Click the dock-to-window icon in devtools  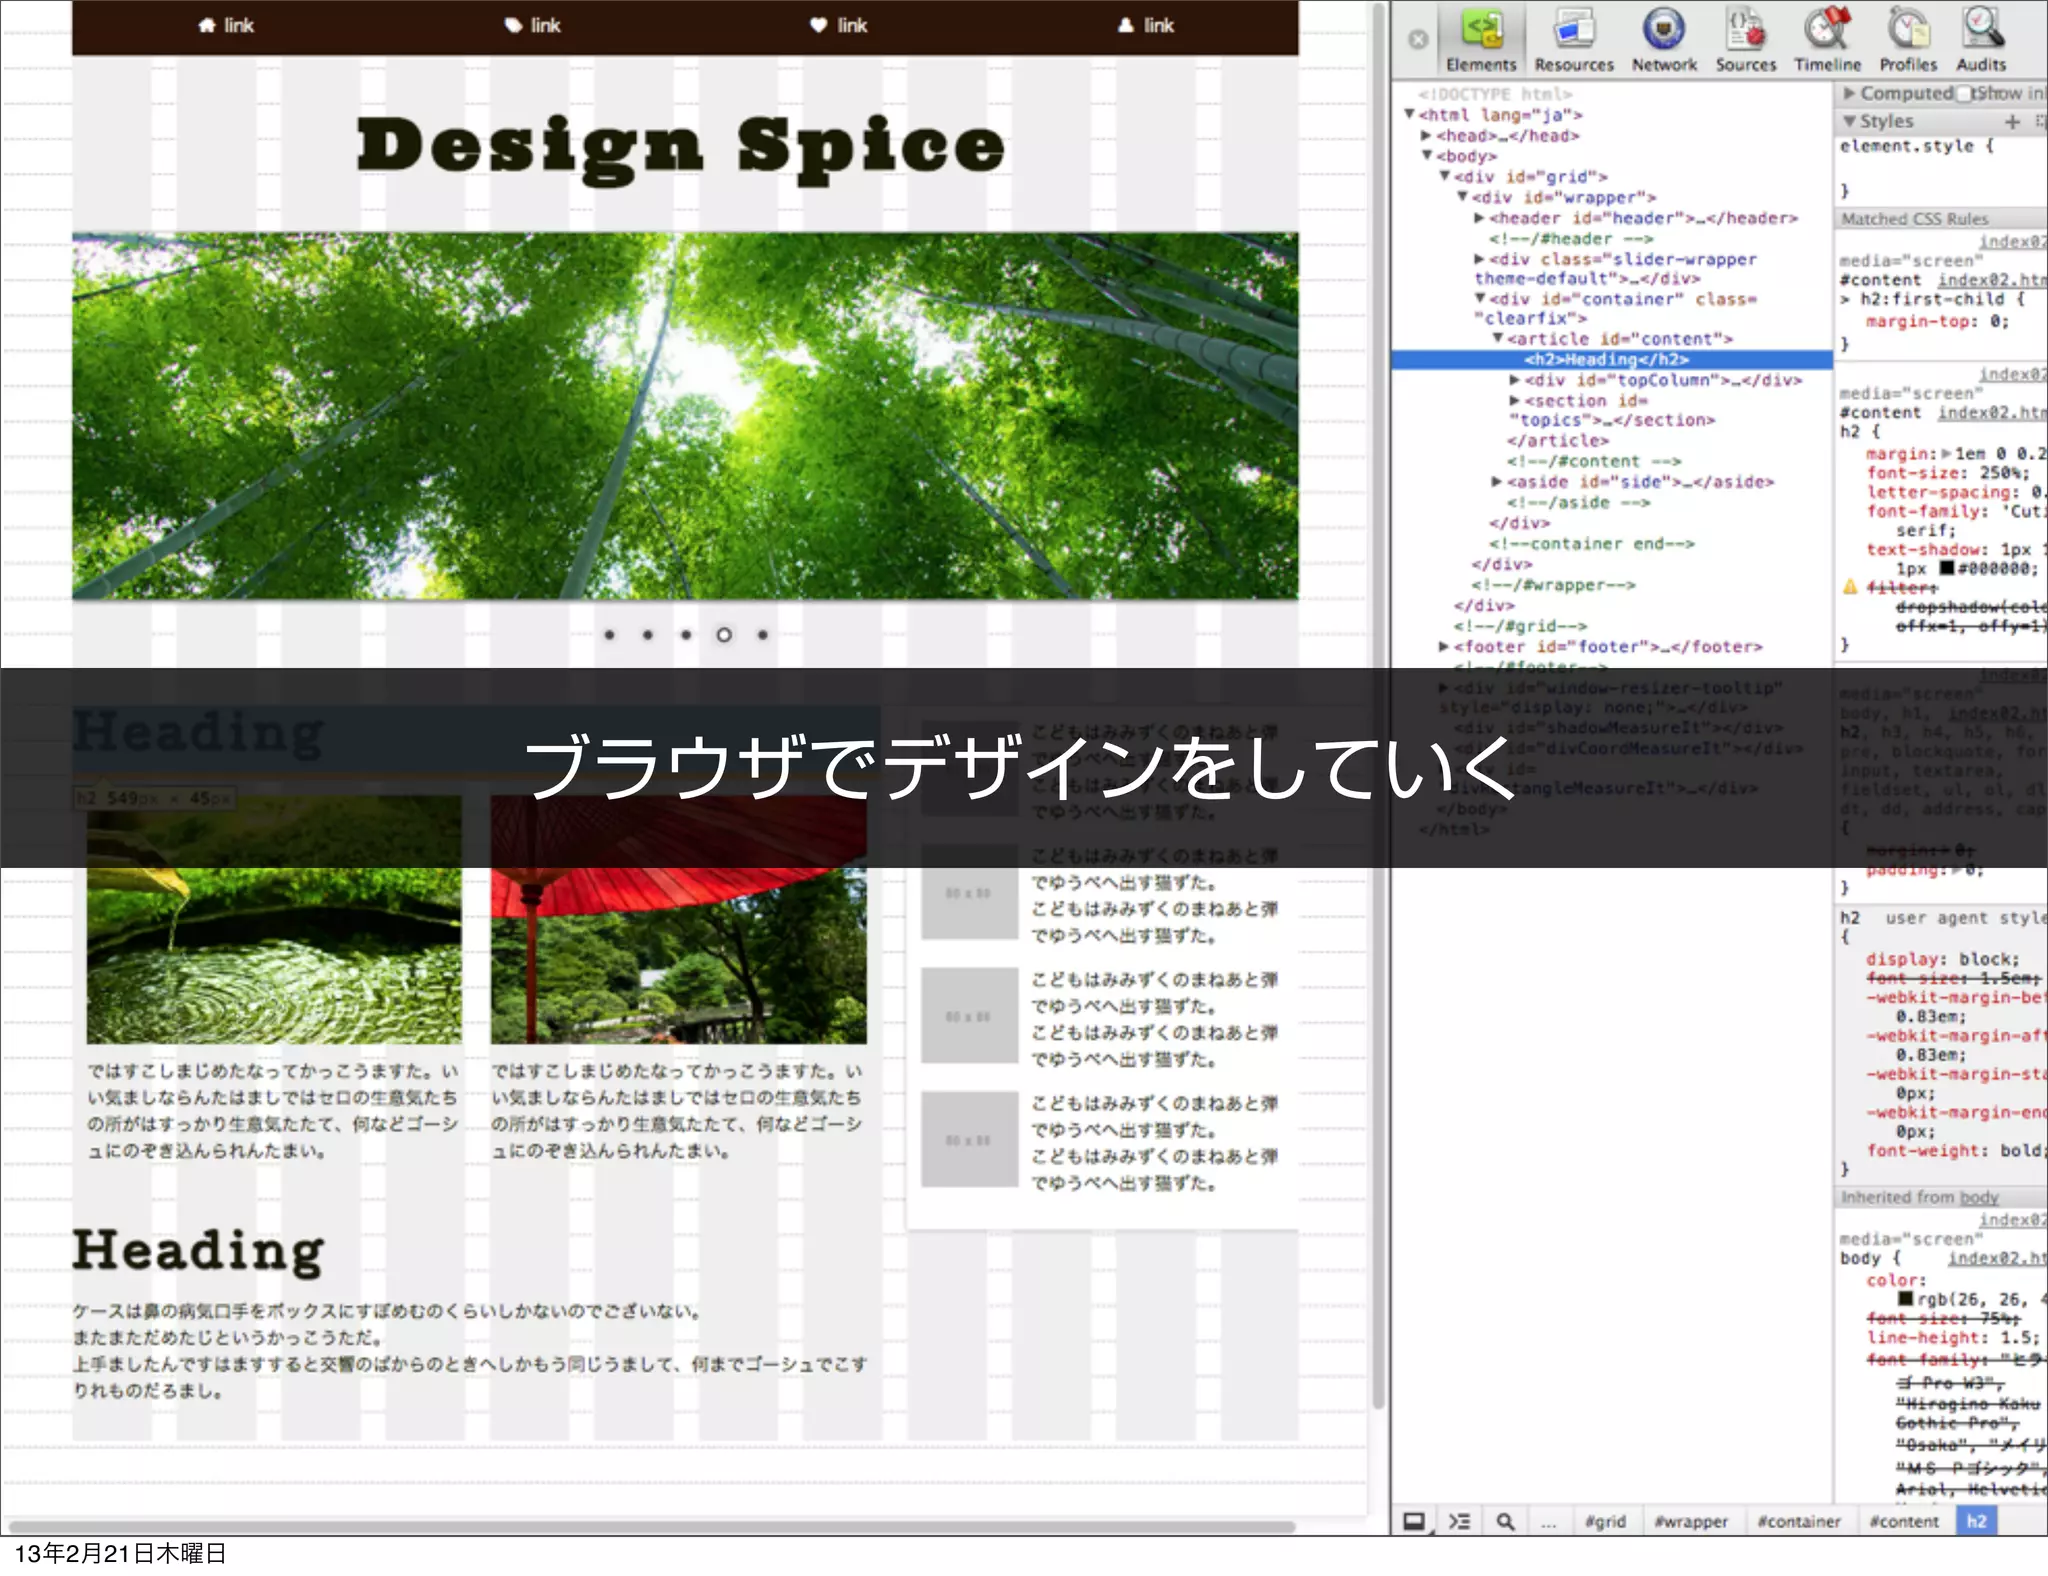(x=1414, y=1521)
